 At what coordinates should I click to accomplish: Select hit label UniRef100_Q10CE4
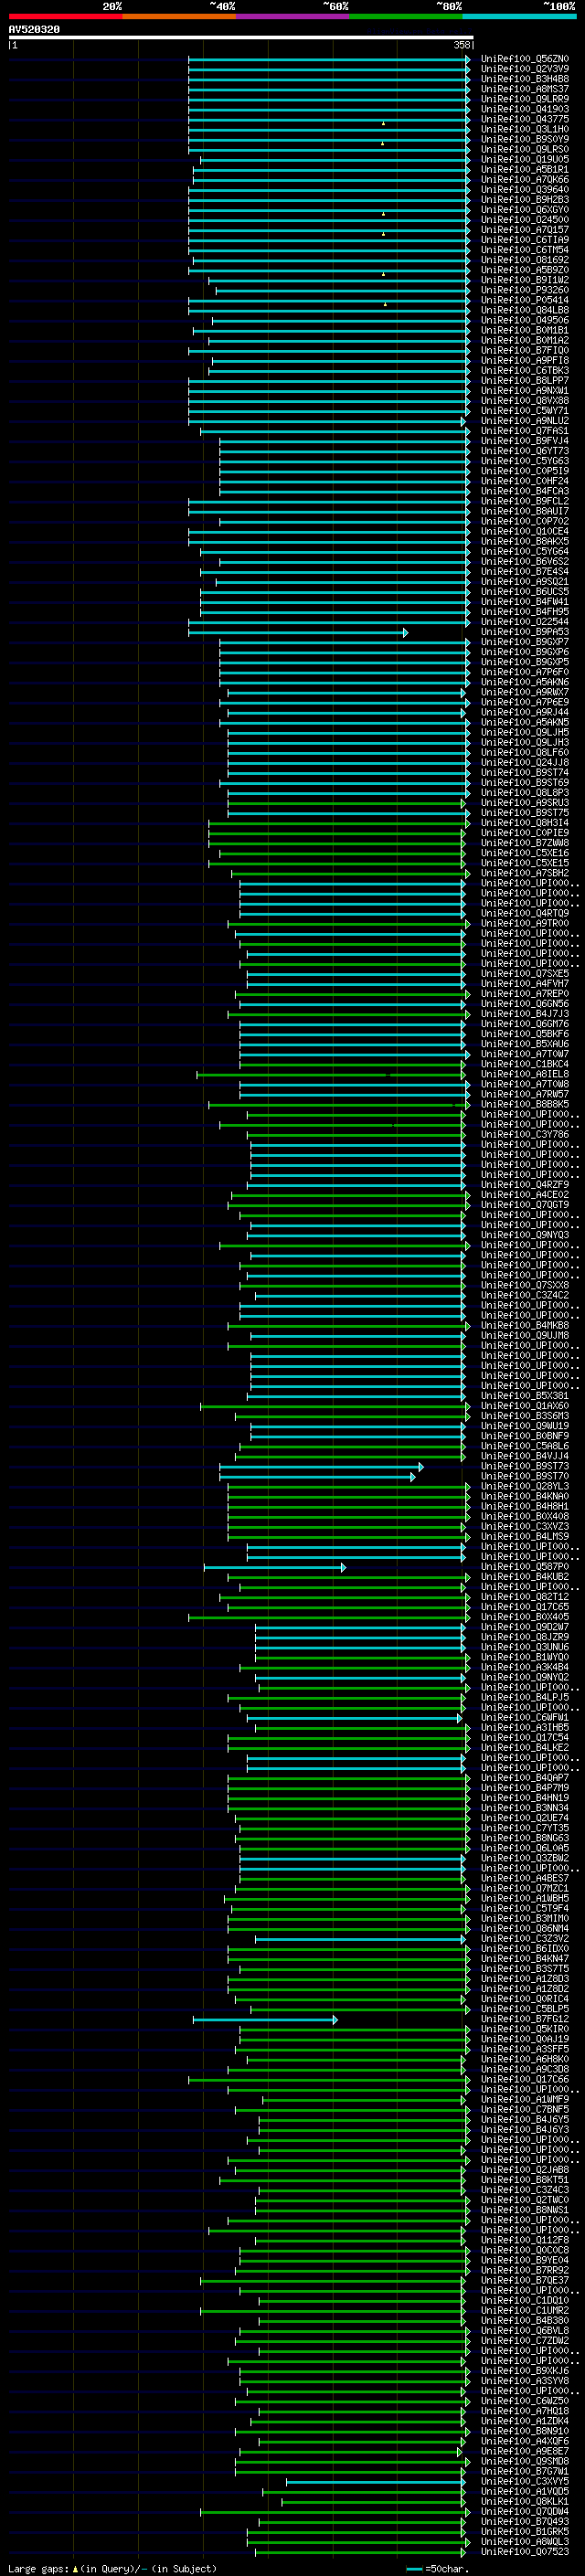coord(525,531)
